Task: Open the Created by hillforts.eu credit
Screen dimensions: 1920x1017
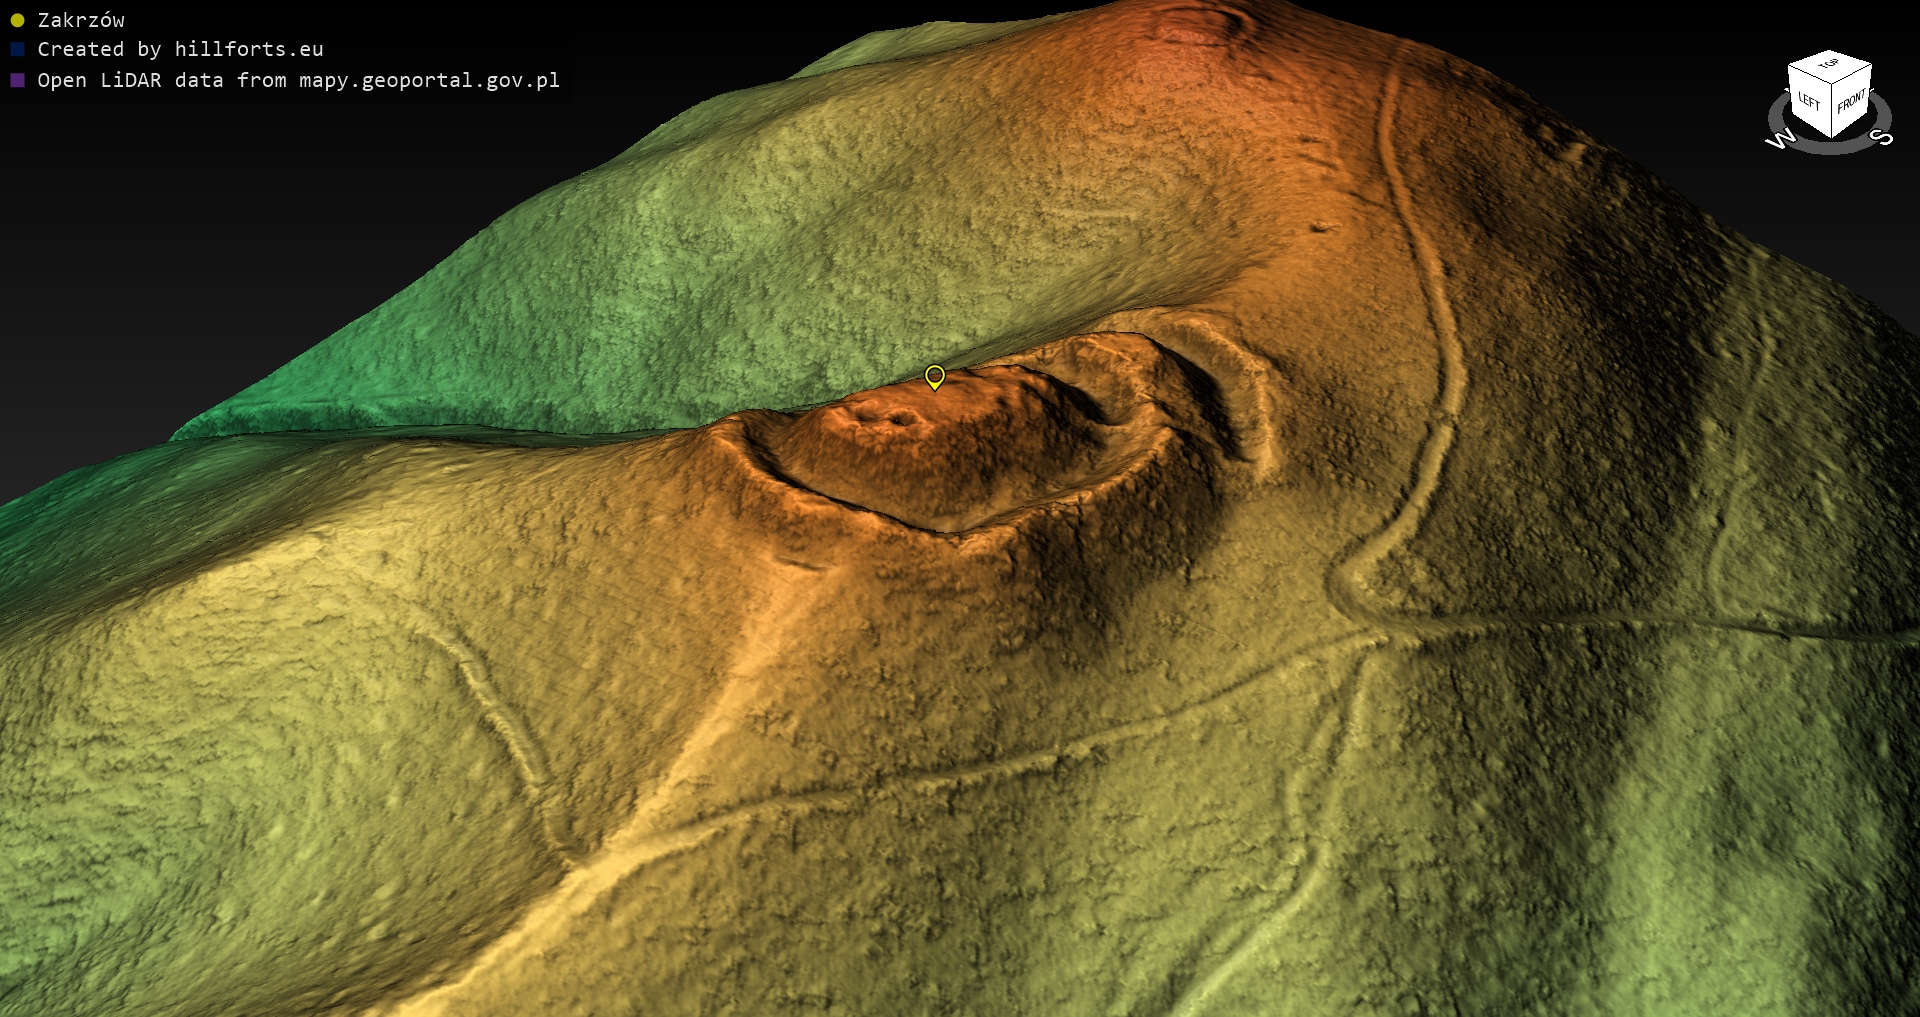Action: [x=180, y=50]
